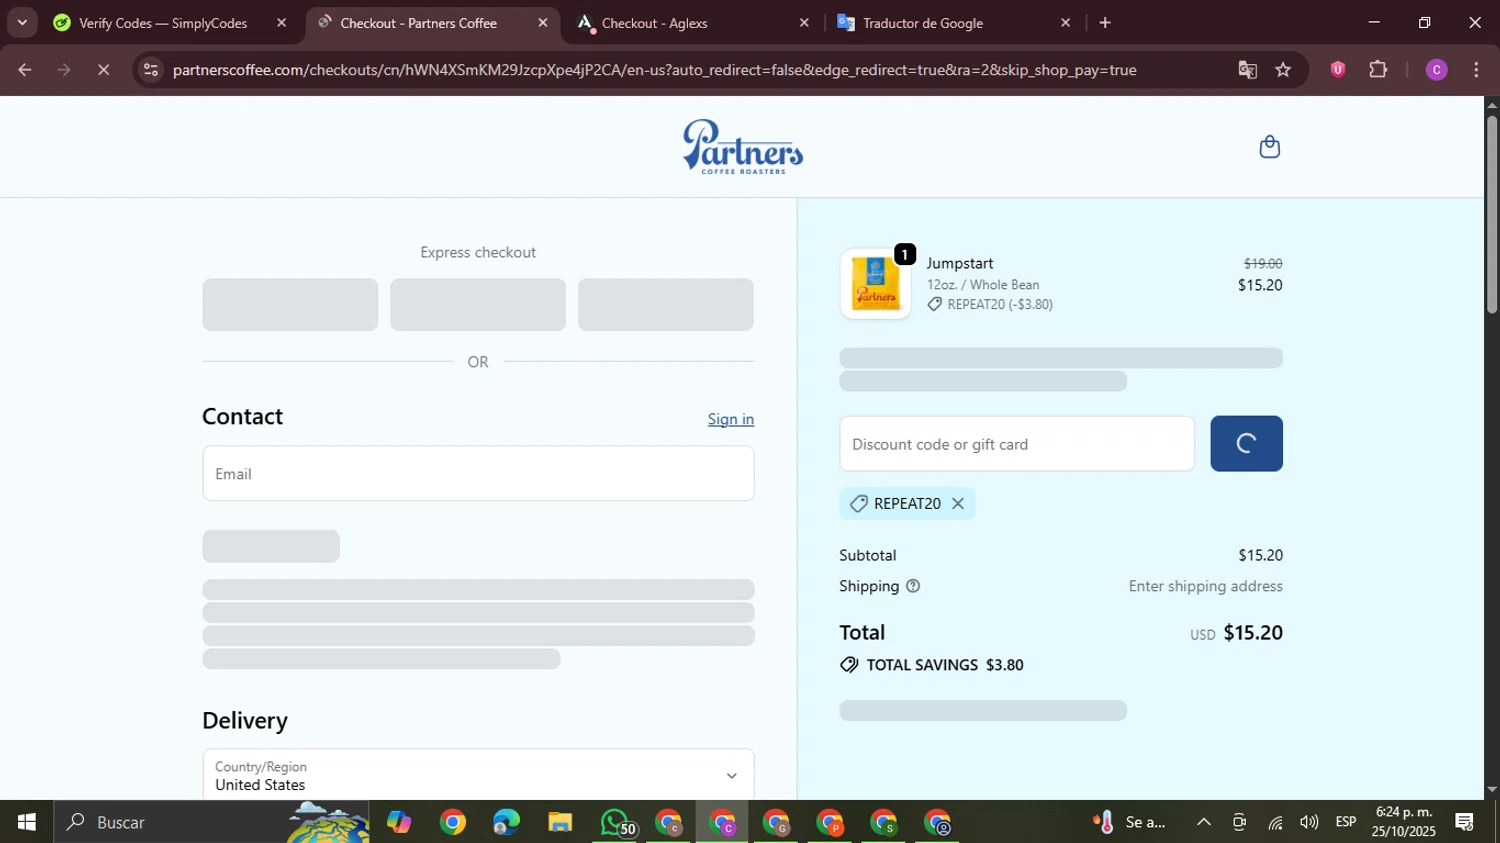The image size is (1500, 843).
Task: Click the Total amount $15.20
Action: [1253, 632]
